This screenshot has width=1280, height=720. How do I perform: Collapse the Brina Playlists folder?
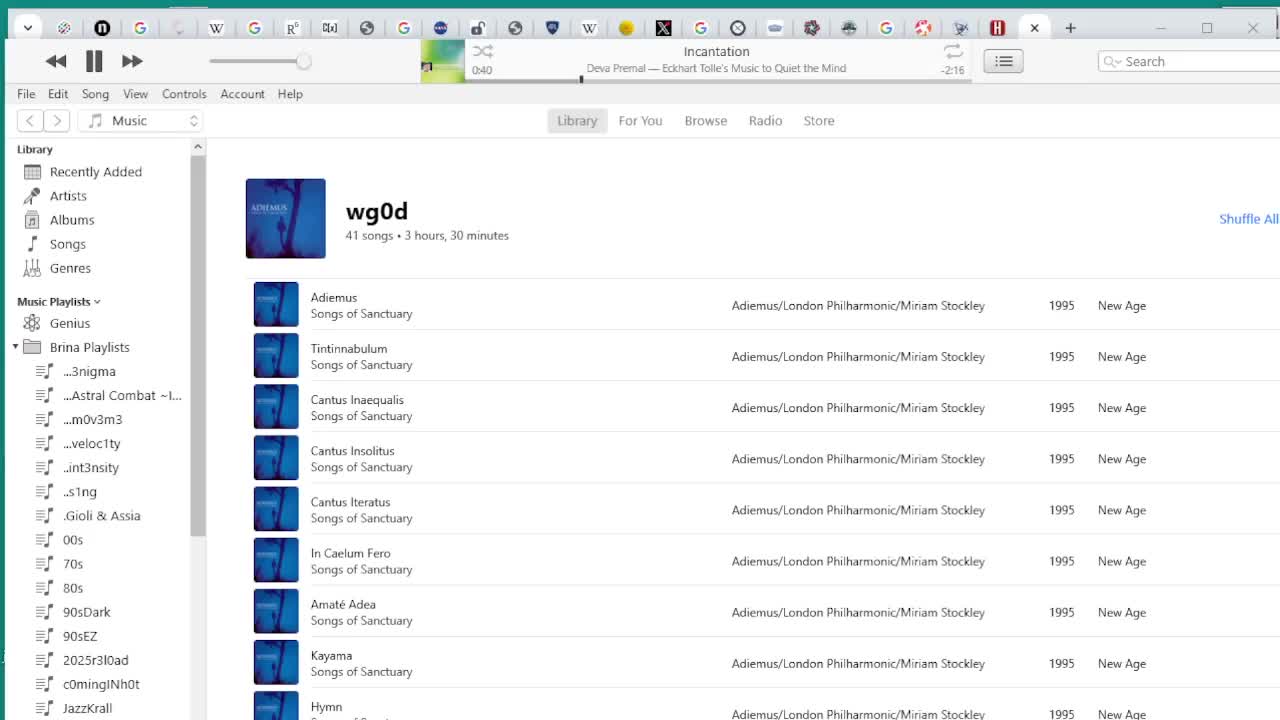(16, 347)
